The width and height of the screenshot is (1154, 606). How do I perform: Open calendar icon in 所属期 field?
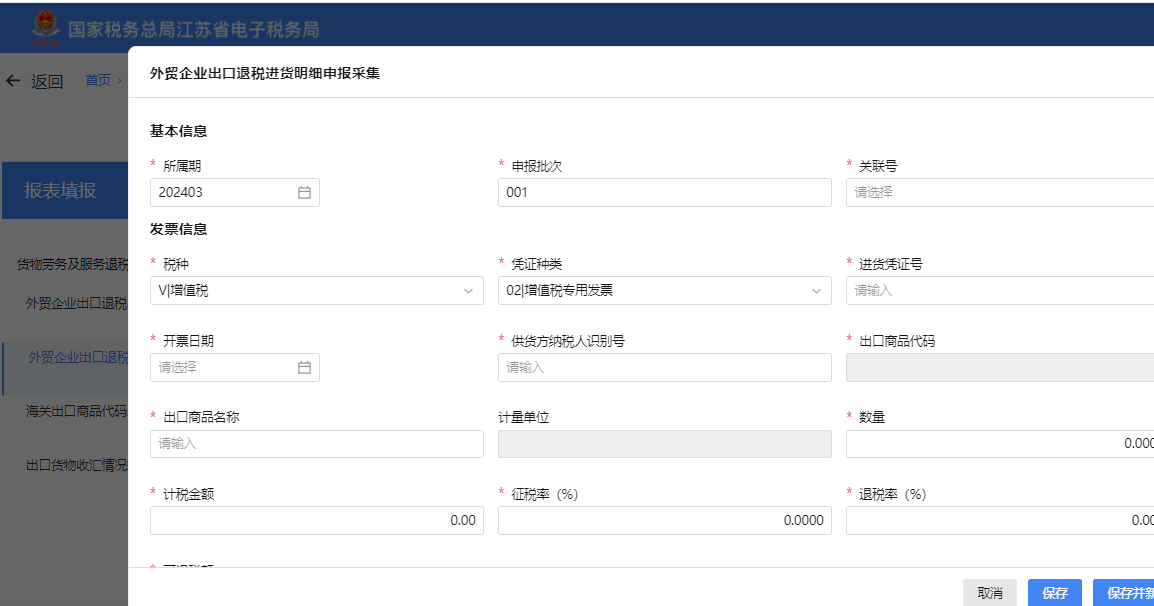pyautogui.click(x=304, y=193)
